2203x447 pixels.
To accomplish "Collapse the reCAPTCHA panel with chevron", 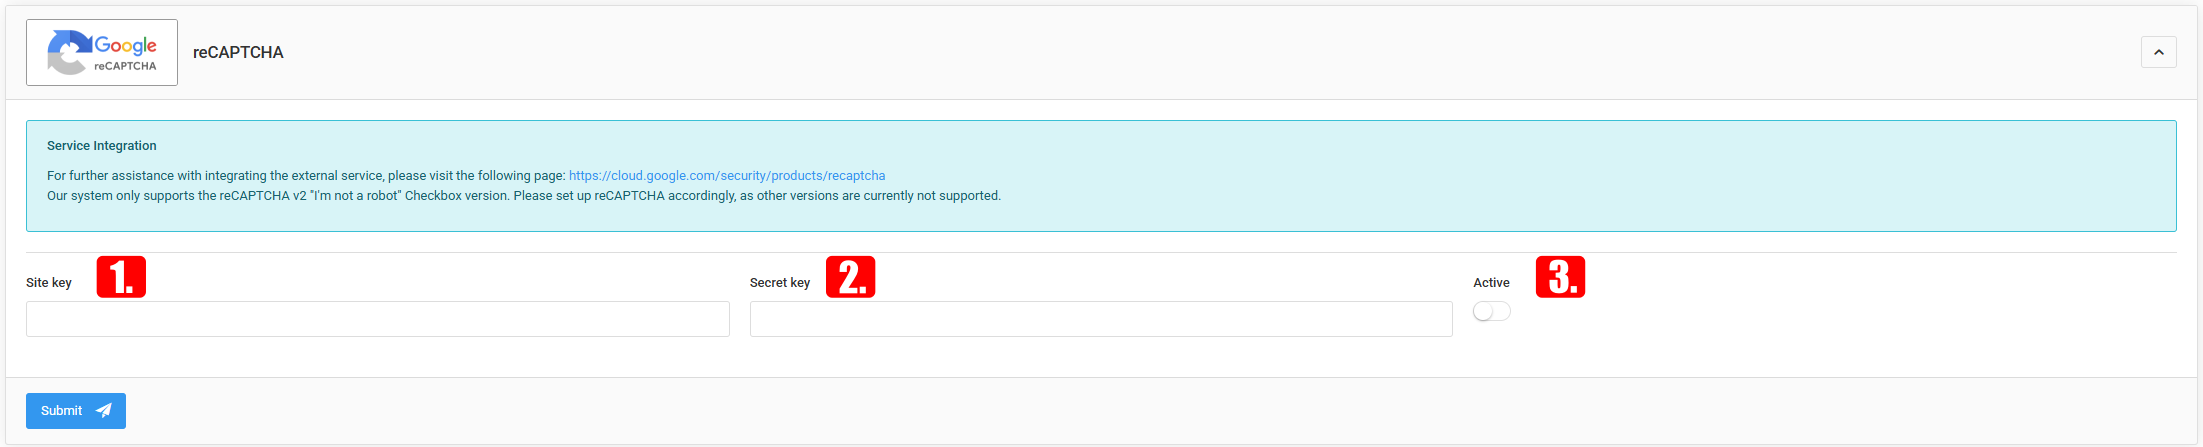I will coord(2158,52).
